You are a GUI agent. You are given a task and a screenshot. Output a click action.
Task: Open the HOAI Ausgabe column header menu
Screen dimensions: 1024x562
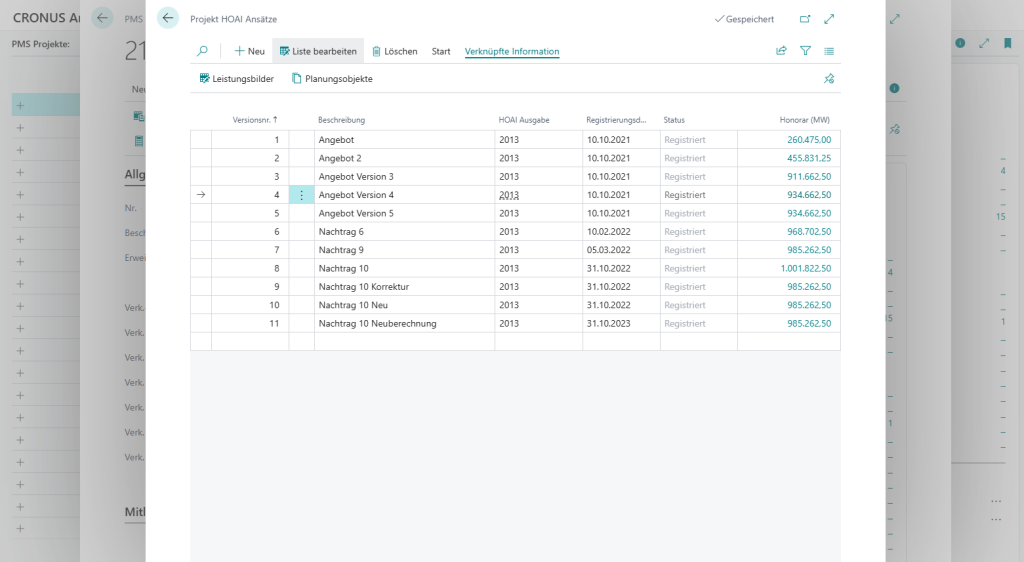click(524, 119)
